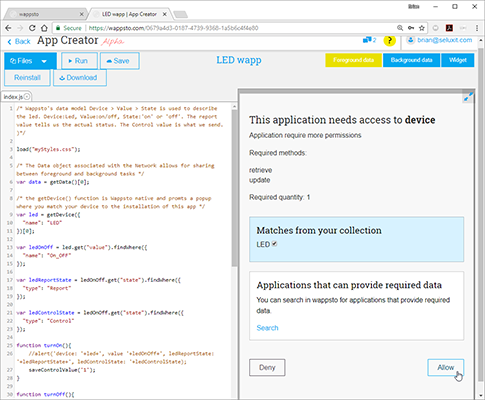Click the App Creator heading
This screenshot has height=400, width=485.
coord(67,40)
